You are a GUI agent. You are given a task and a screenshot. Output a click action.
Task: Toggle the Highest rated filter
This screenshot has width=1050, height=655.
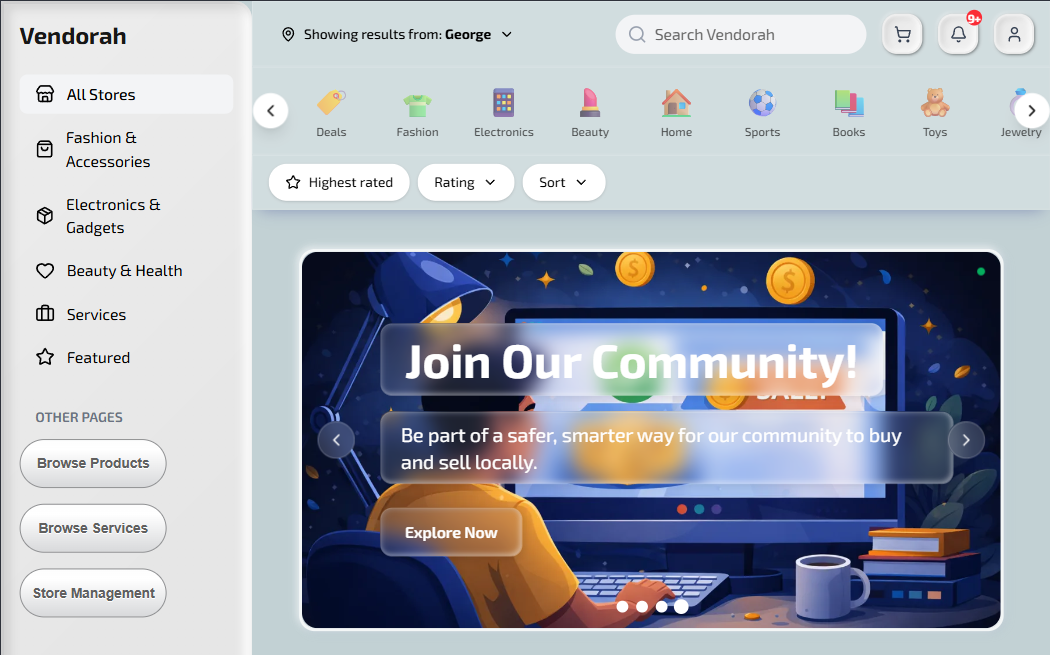point(340,182)
